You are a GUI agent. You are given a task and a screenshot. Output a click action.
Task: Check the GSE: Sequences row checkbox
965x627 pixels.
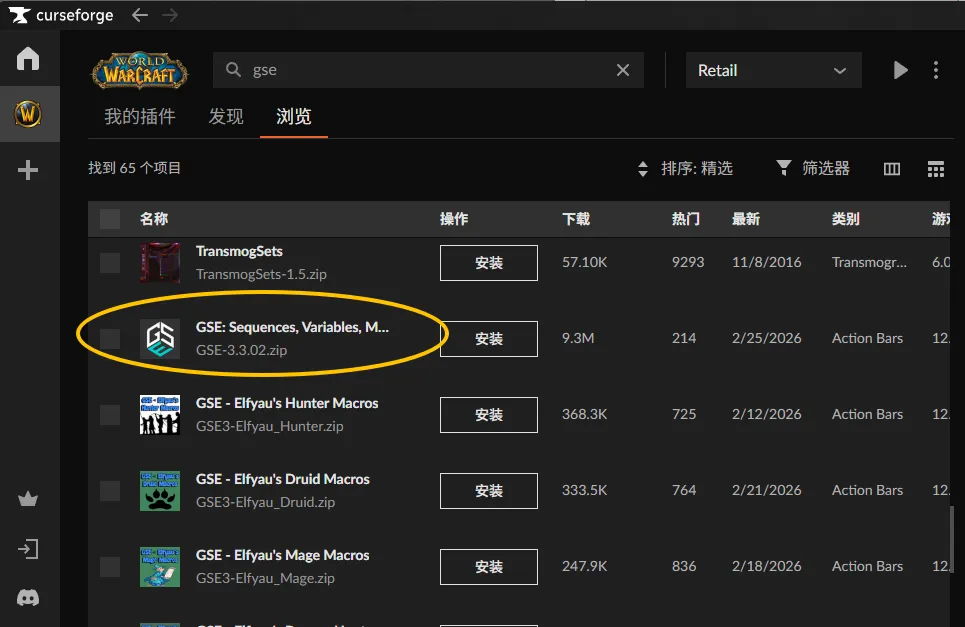pyautogui.click(x=110, y=338)
